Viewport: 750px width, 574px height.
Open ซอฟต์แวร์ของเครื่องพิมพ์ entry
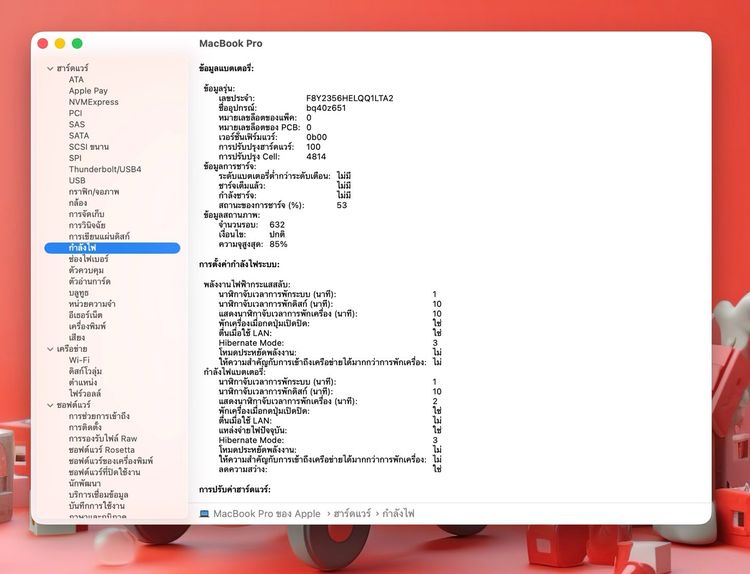(x=110, y=461)
